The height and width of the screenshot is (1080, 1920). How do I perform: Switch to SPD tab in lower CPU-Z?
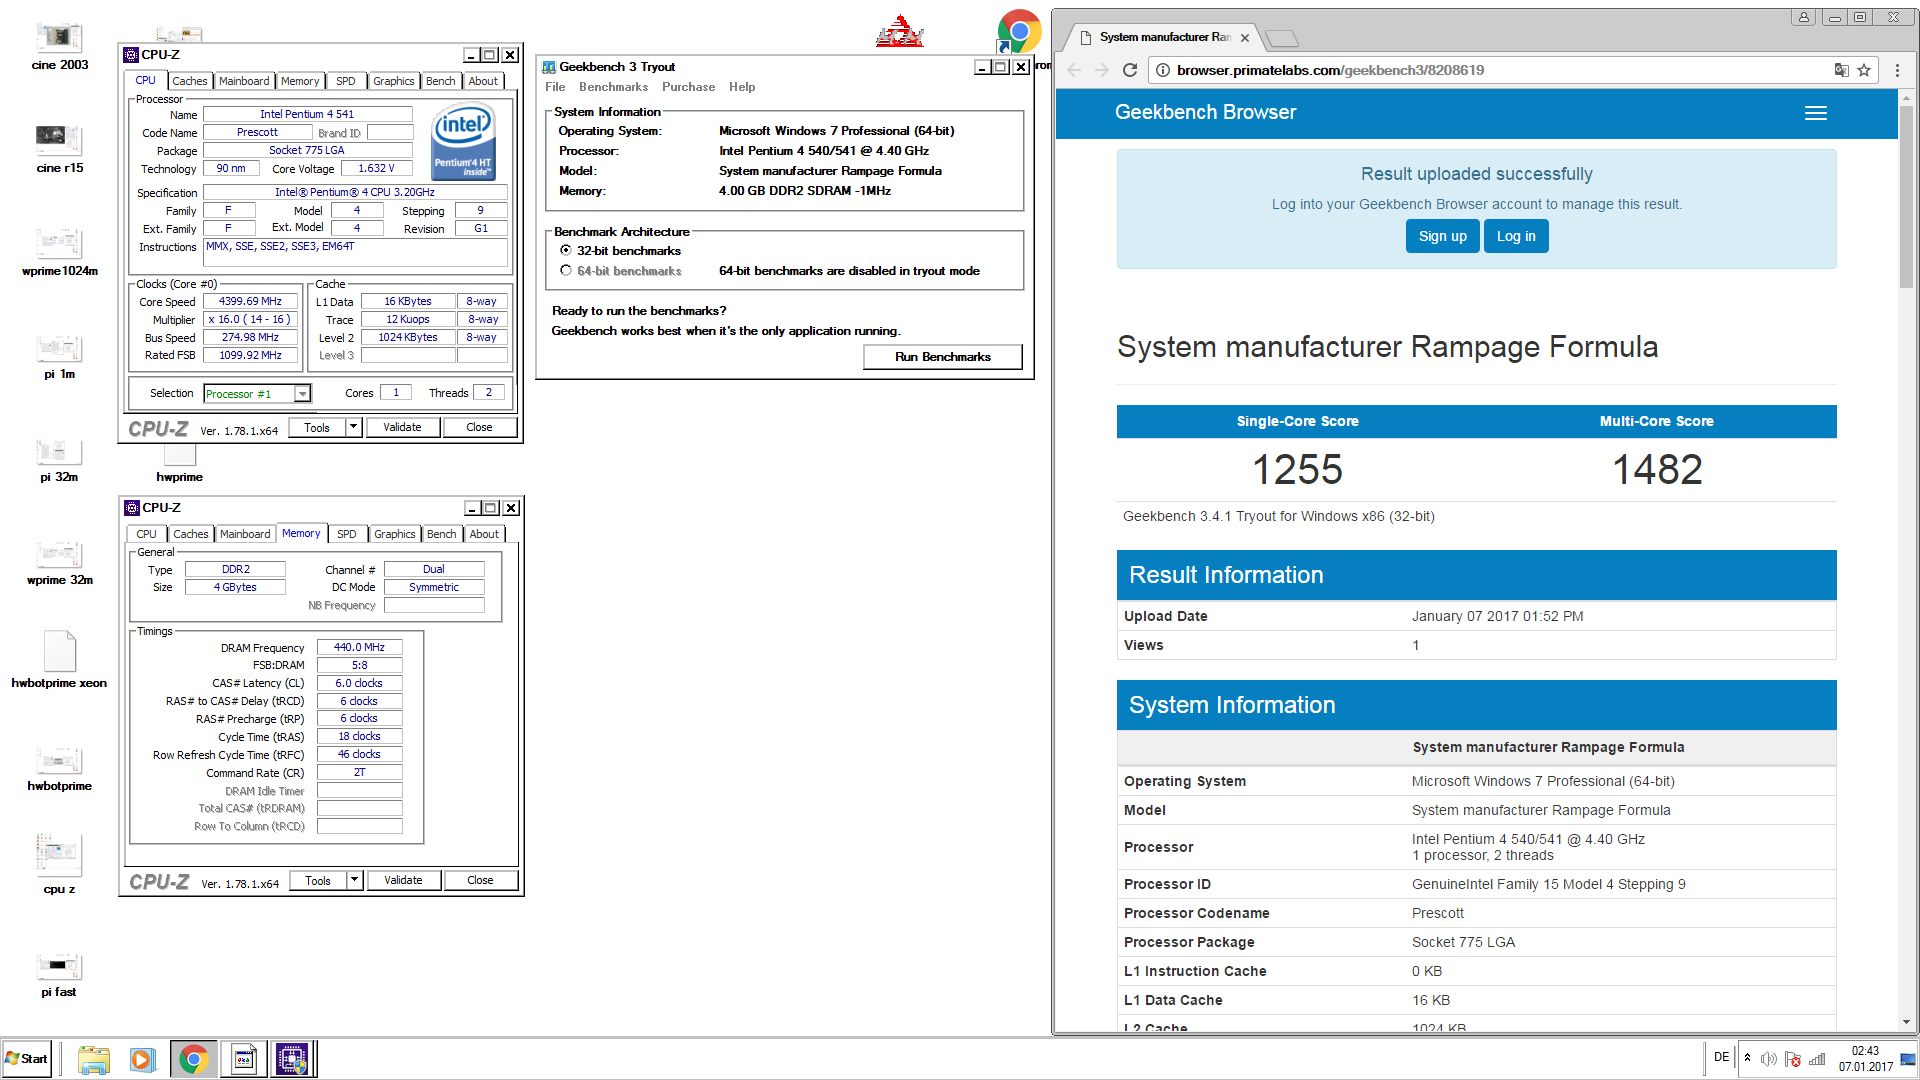(x=346, y=534)
